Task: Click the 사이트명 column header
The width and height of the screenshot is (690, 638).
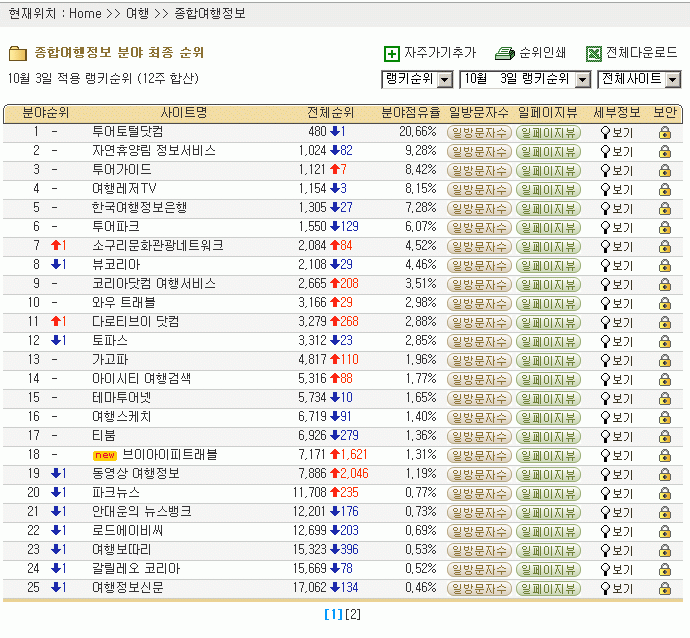Action: pos(184,113)
